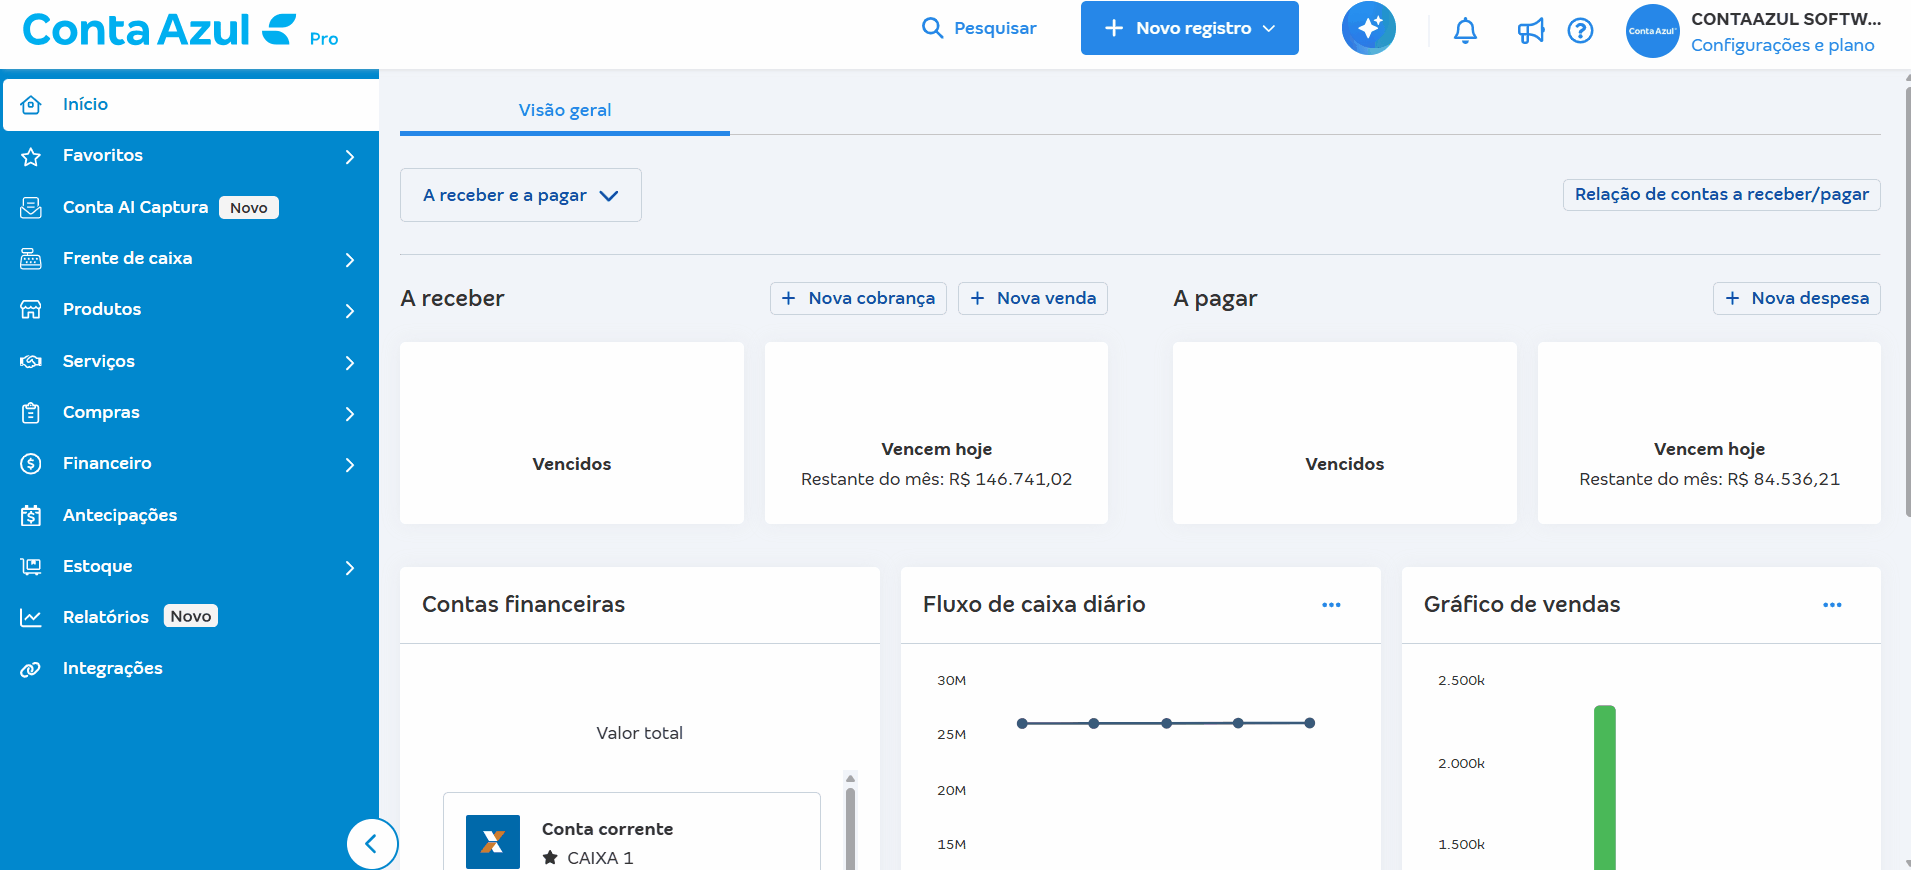Click the Favoritos star icon
Image resolution: width=1911 pixels, height=870 pixels.
point(31,156)
